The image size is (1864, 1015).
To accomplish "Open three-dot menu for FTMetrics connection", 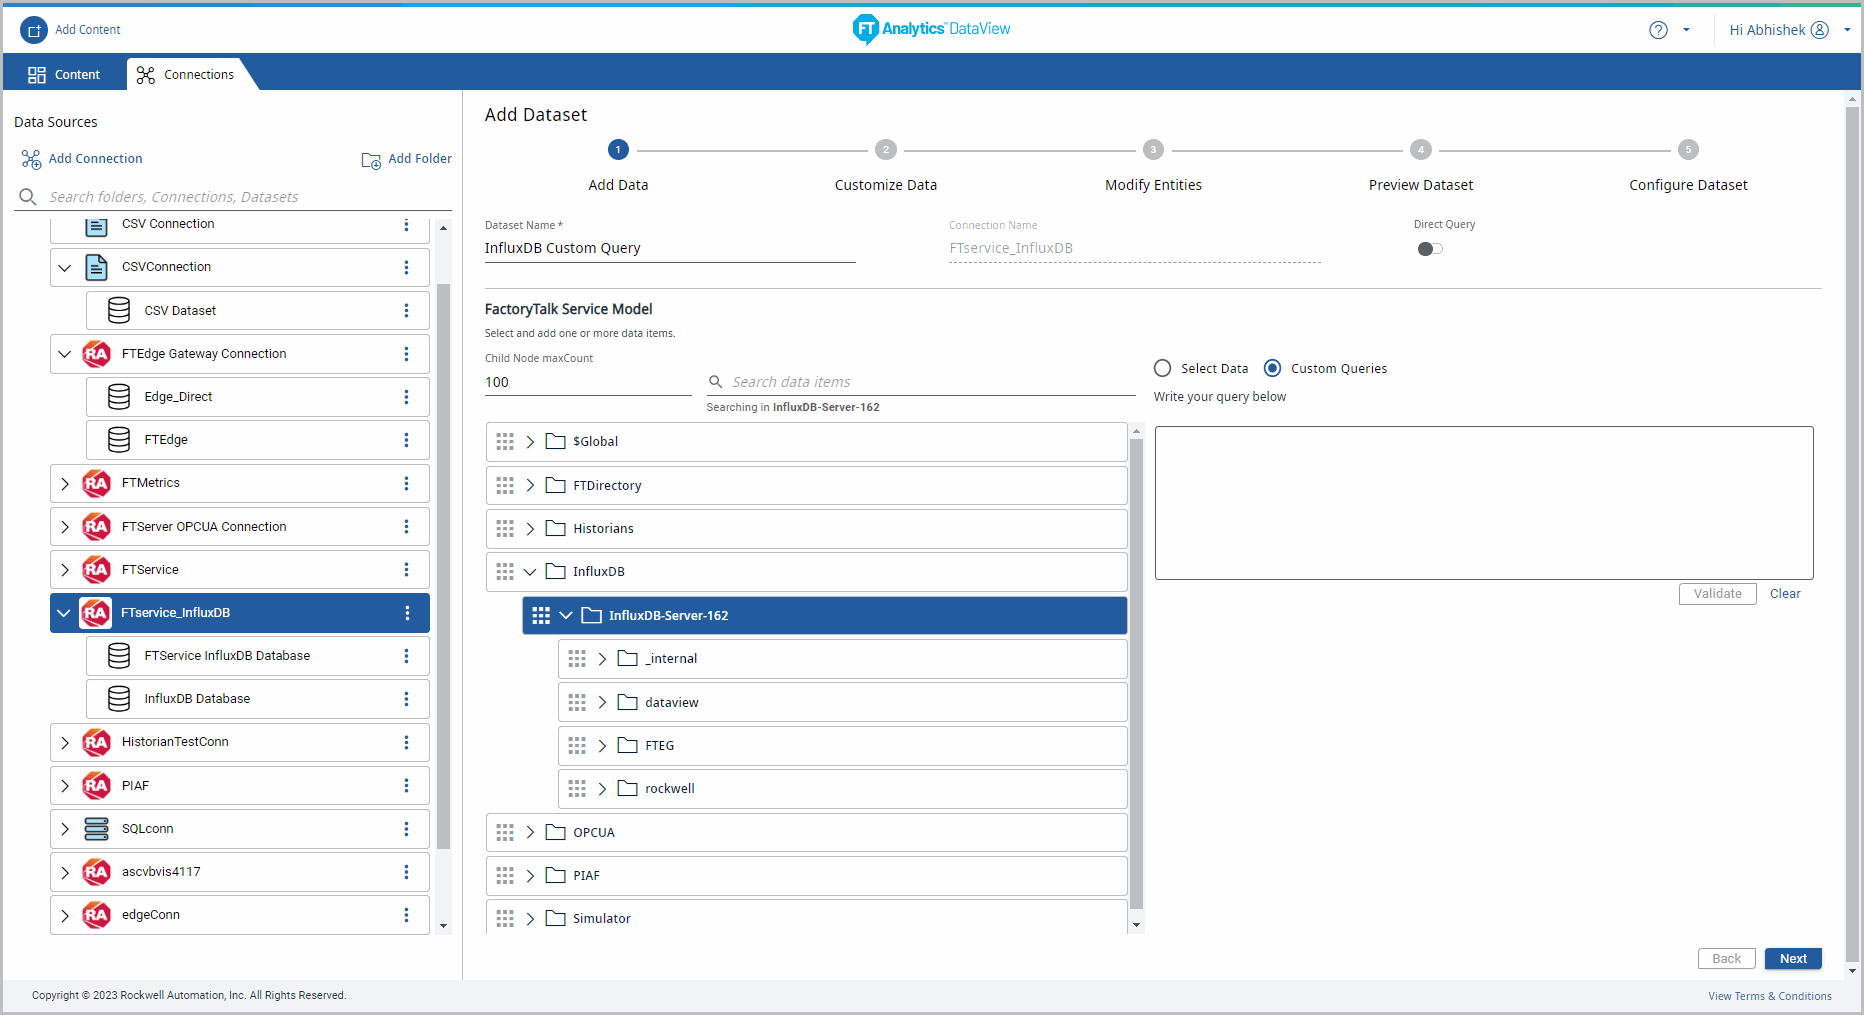I will (x=406, y=484).
